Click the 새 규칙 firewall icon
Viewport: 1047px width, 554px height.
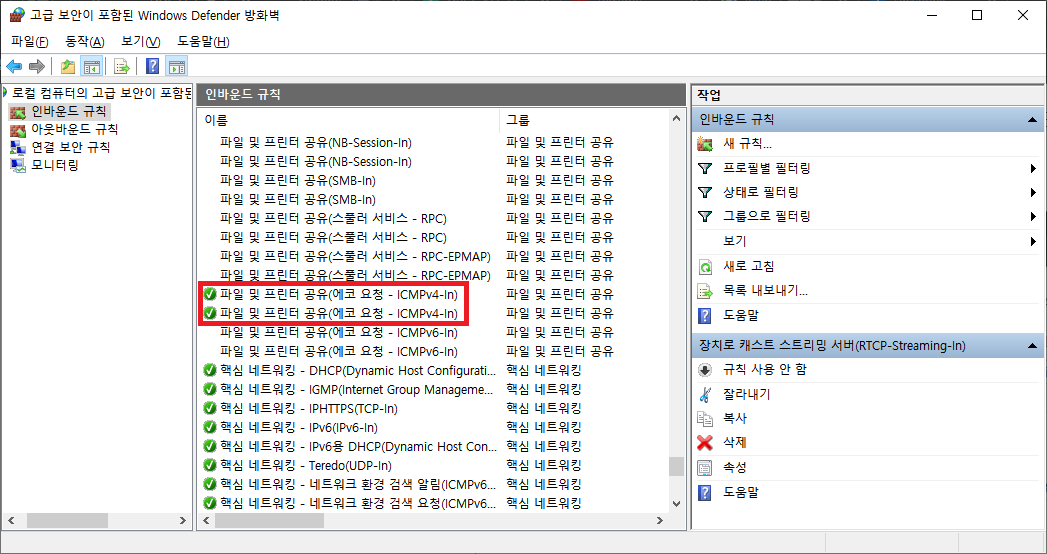point(704,144)
